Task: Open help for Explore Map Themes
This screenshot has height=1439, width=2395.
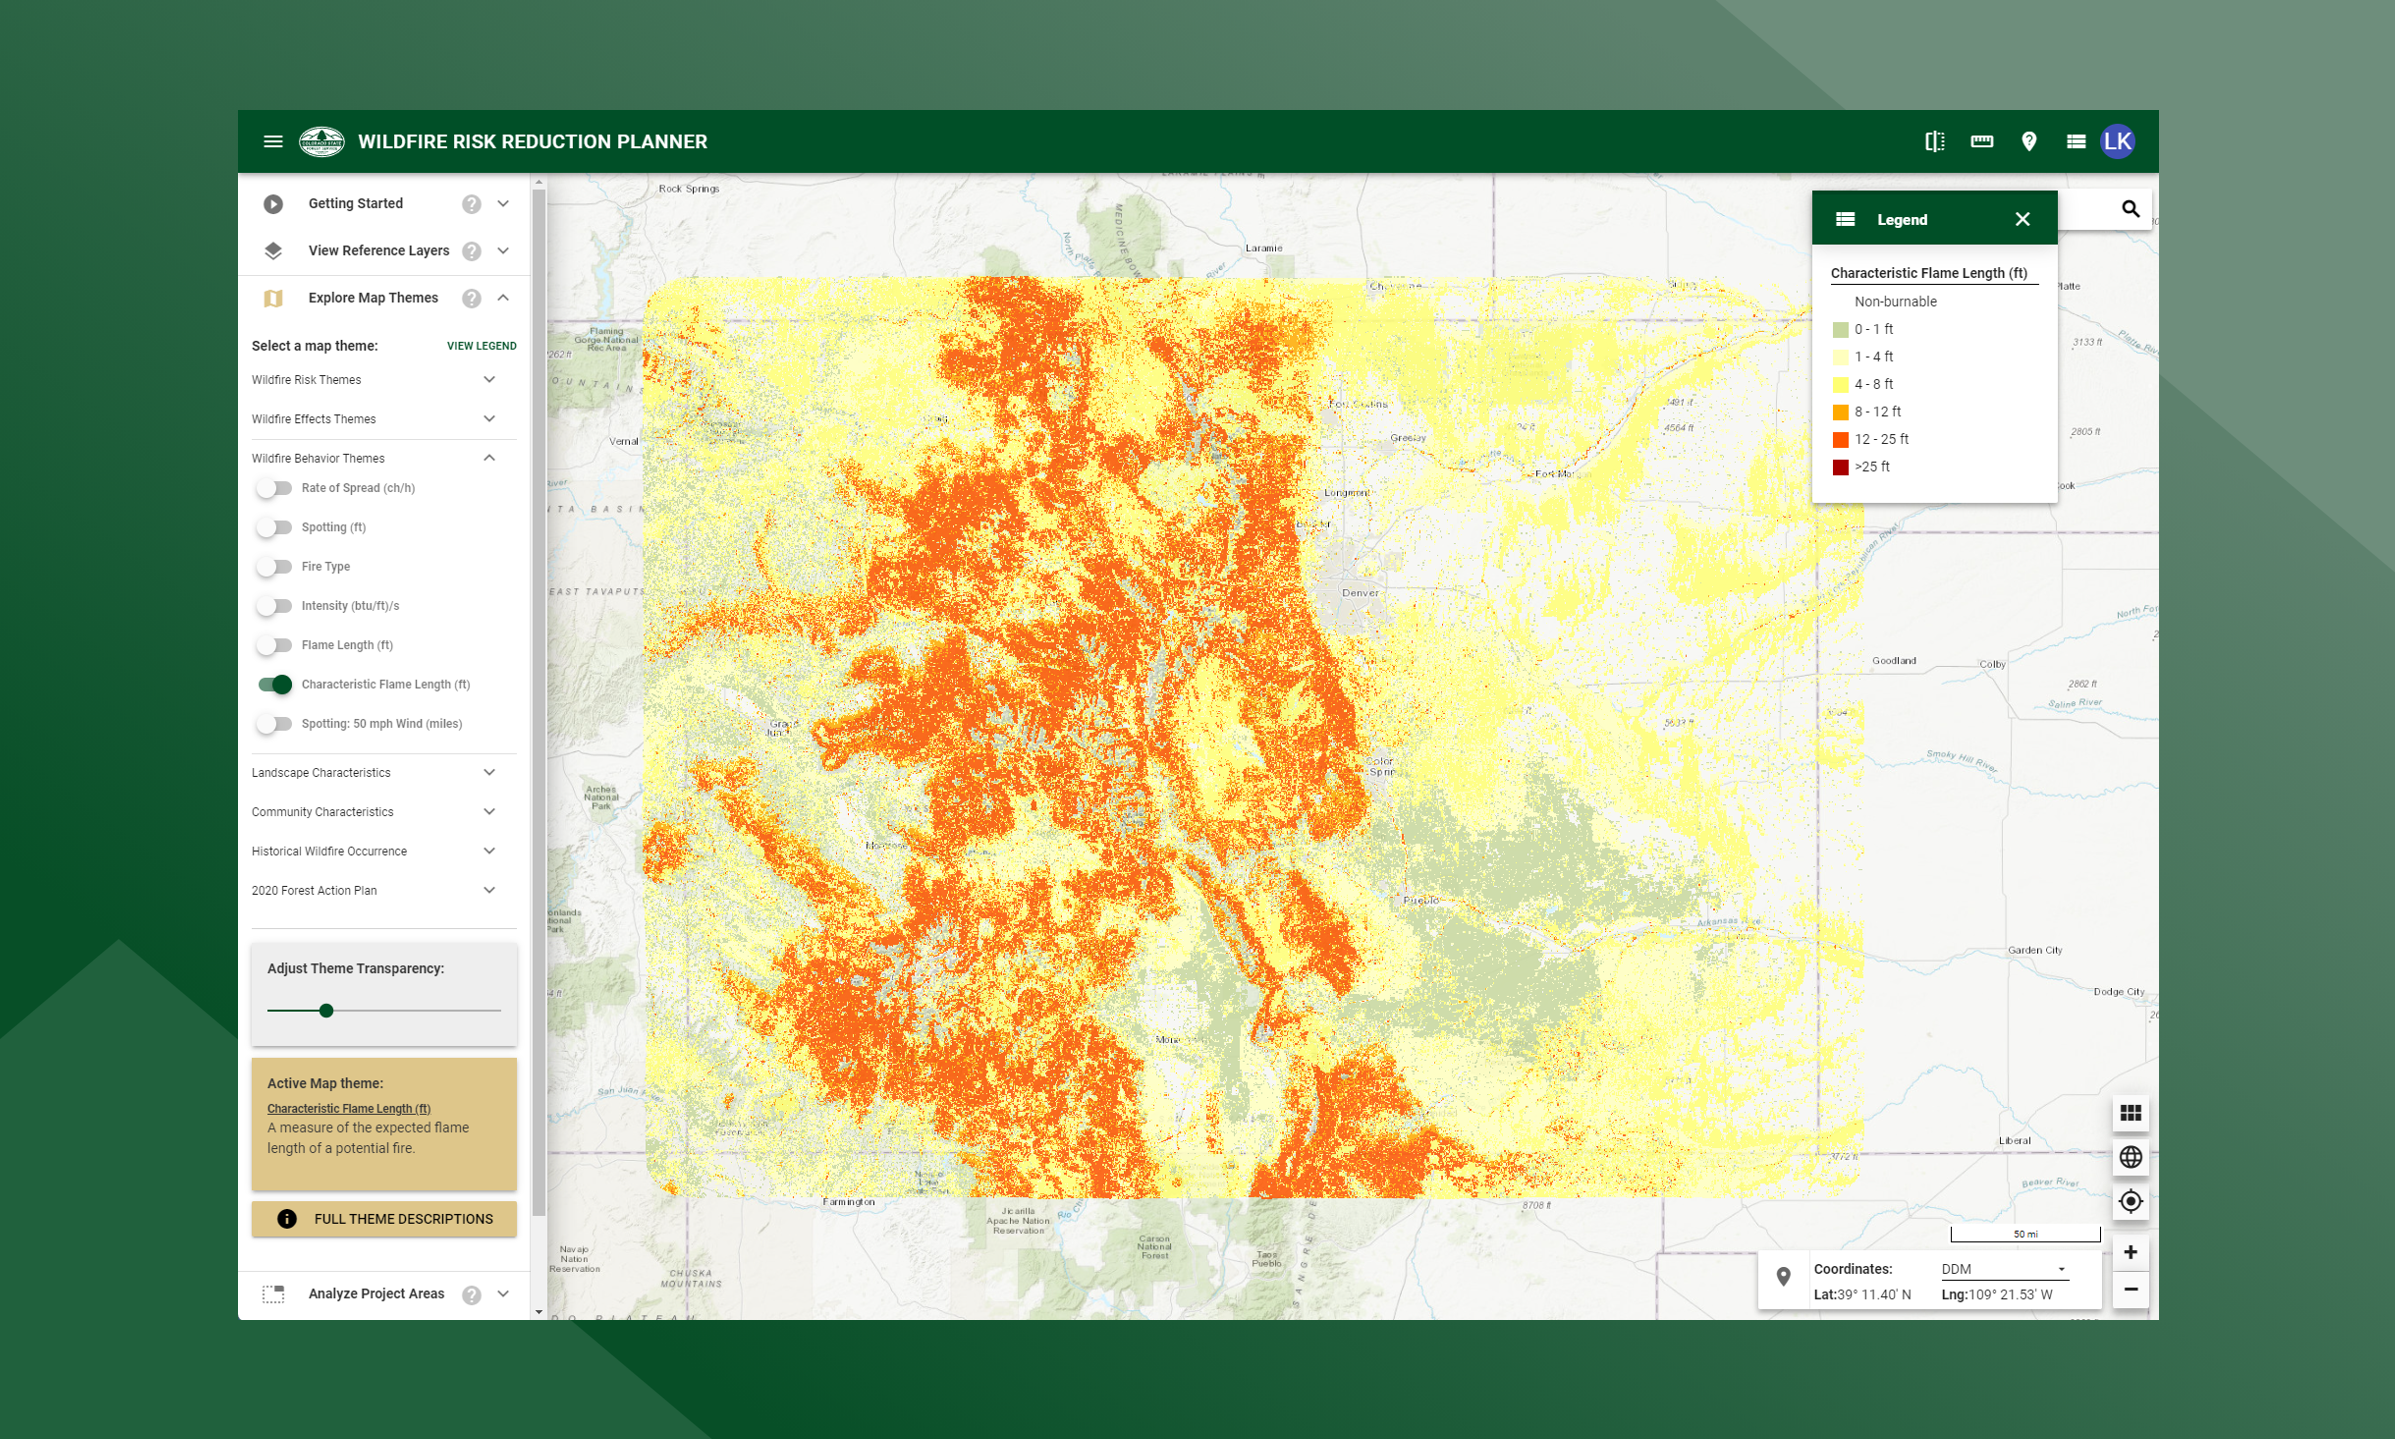Action: pyautogui.click(x=471, y=298)
